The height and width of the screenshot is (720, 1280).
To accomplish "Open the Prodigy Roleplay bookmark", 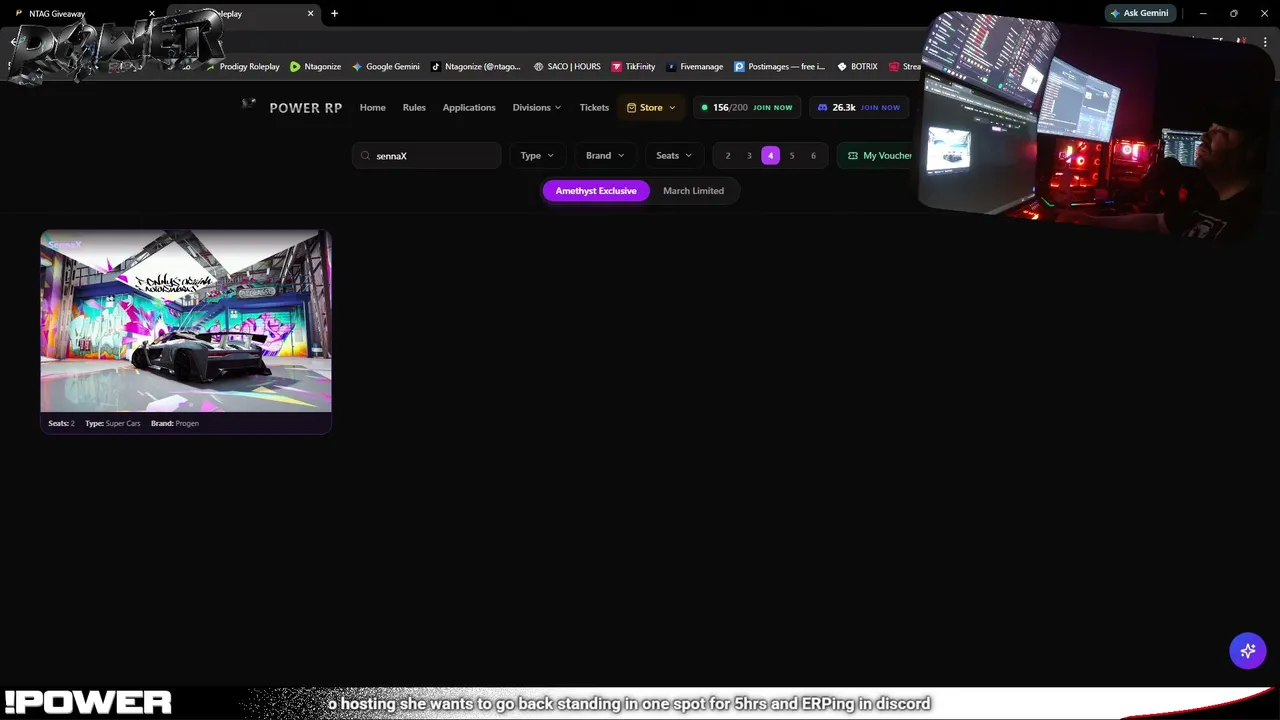I will tap(245, 67).
